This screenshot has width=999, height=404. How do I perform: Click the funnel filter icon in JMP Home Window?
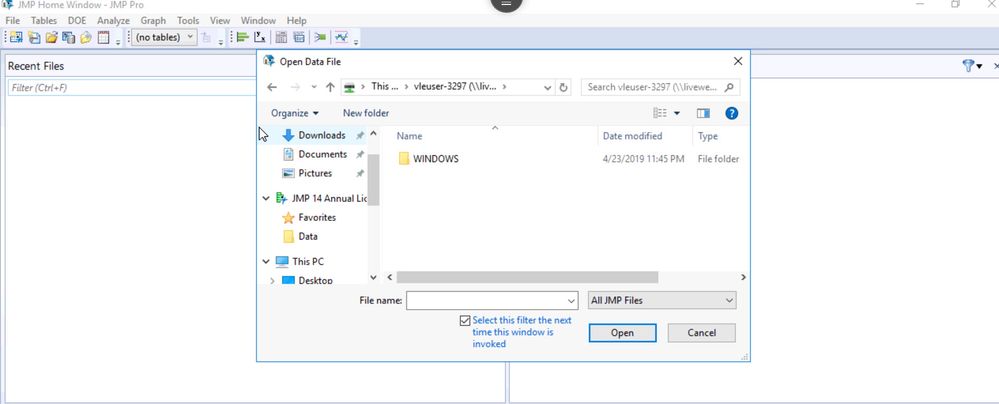pyautogui.click(x=968, y=66)
